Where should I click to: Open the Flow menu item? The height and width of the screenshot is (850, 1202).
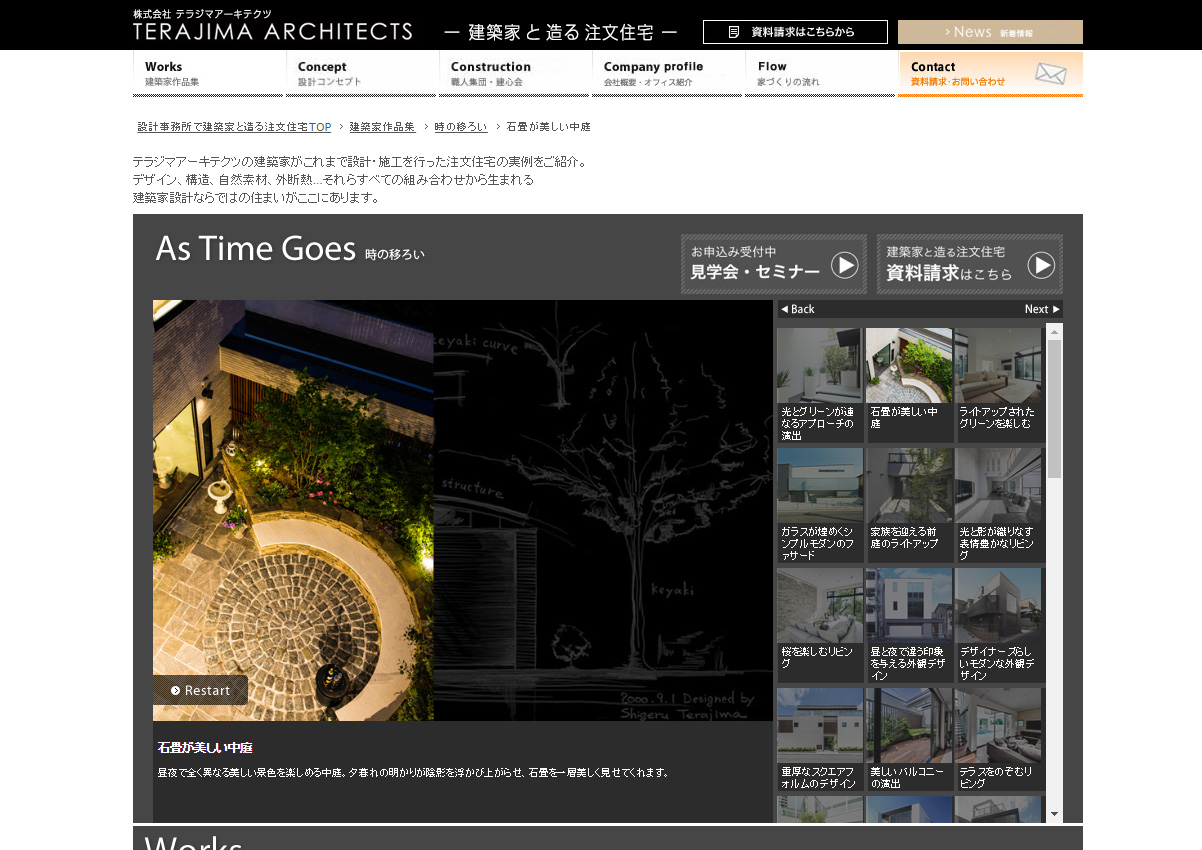pos(821,74)
